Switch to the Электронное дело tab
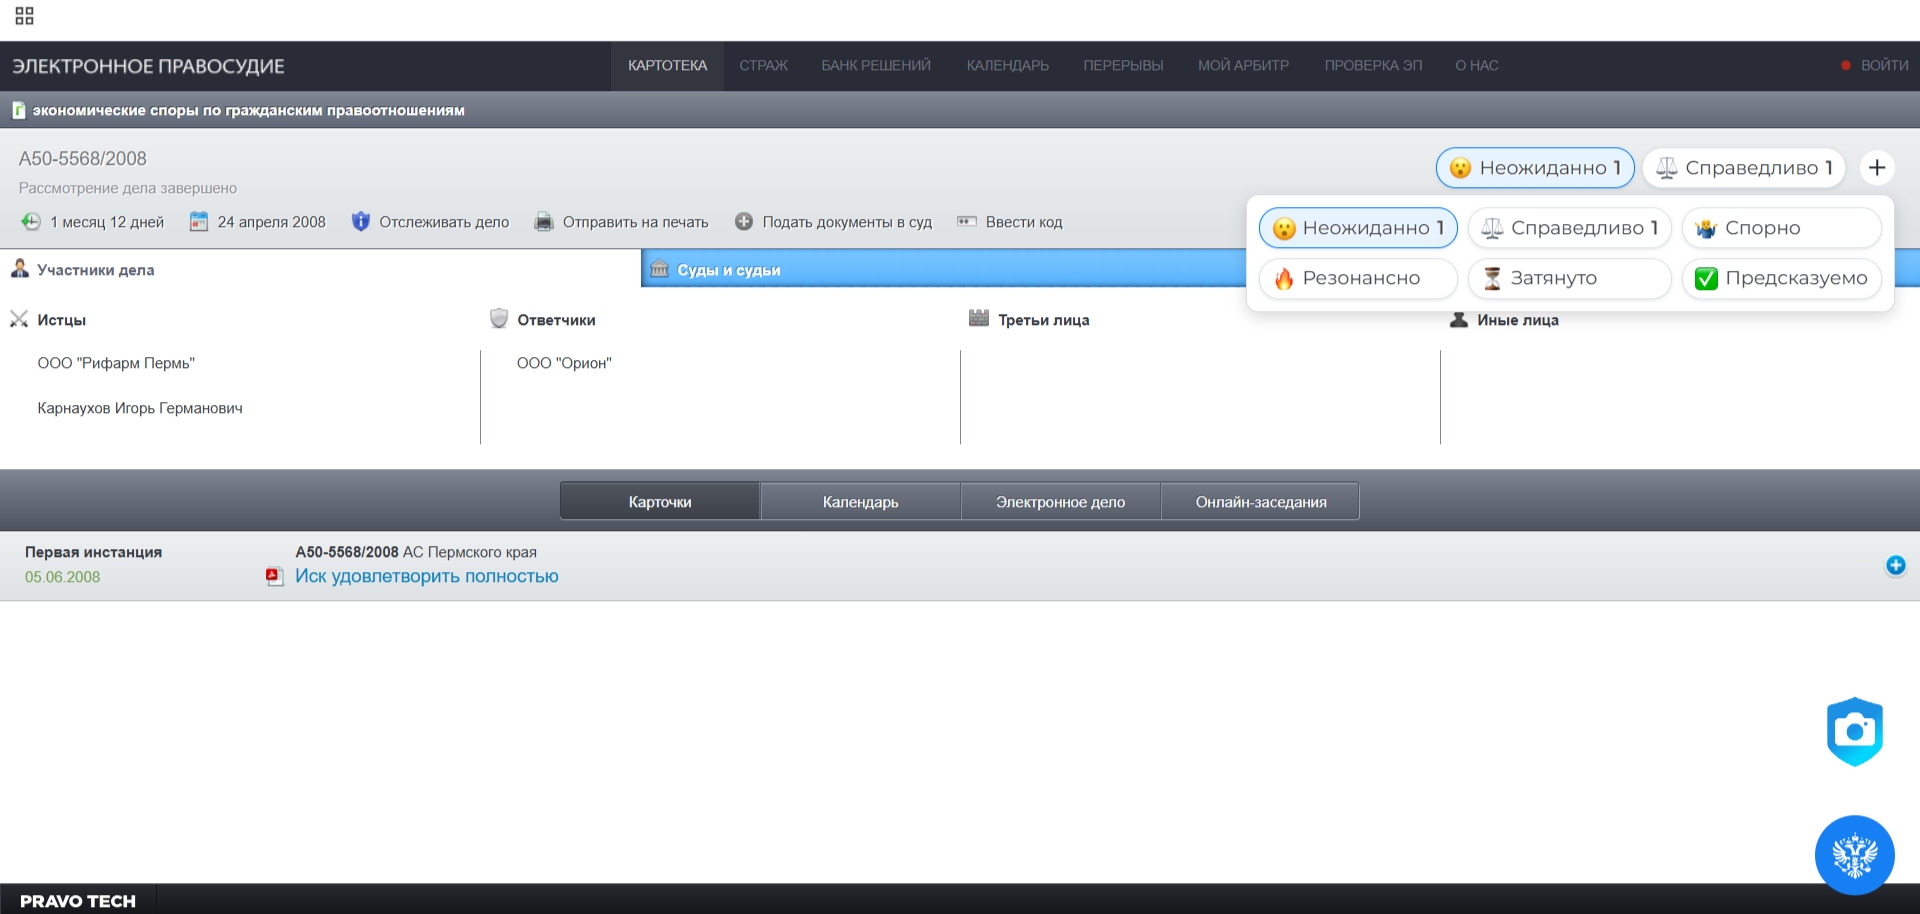The height and width of the screenshot is (914, 1920). (1060, 502)
